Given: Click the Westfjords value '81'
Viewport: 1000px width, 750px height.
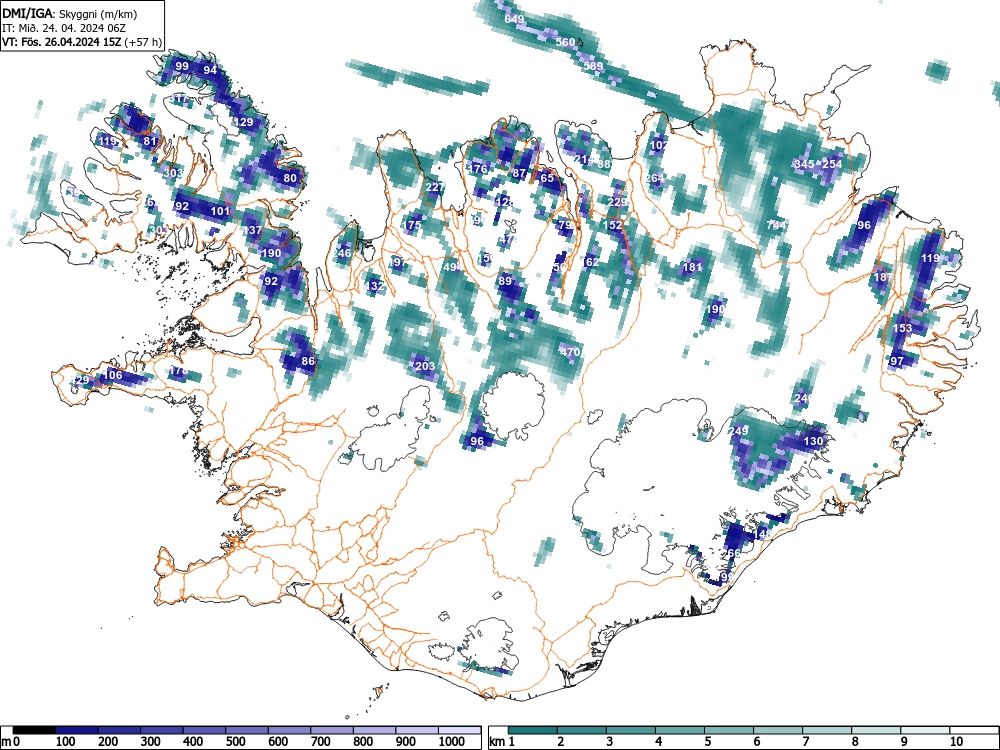Looking at the screenshot, I should (x=150, y=142).
